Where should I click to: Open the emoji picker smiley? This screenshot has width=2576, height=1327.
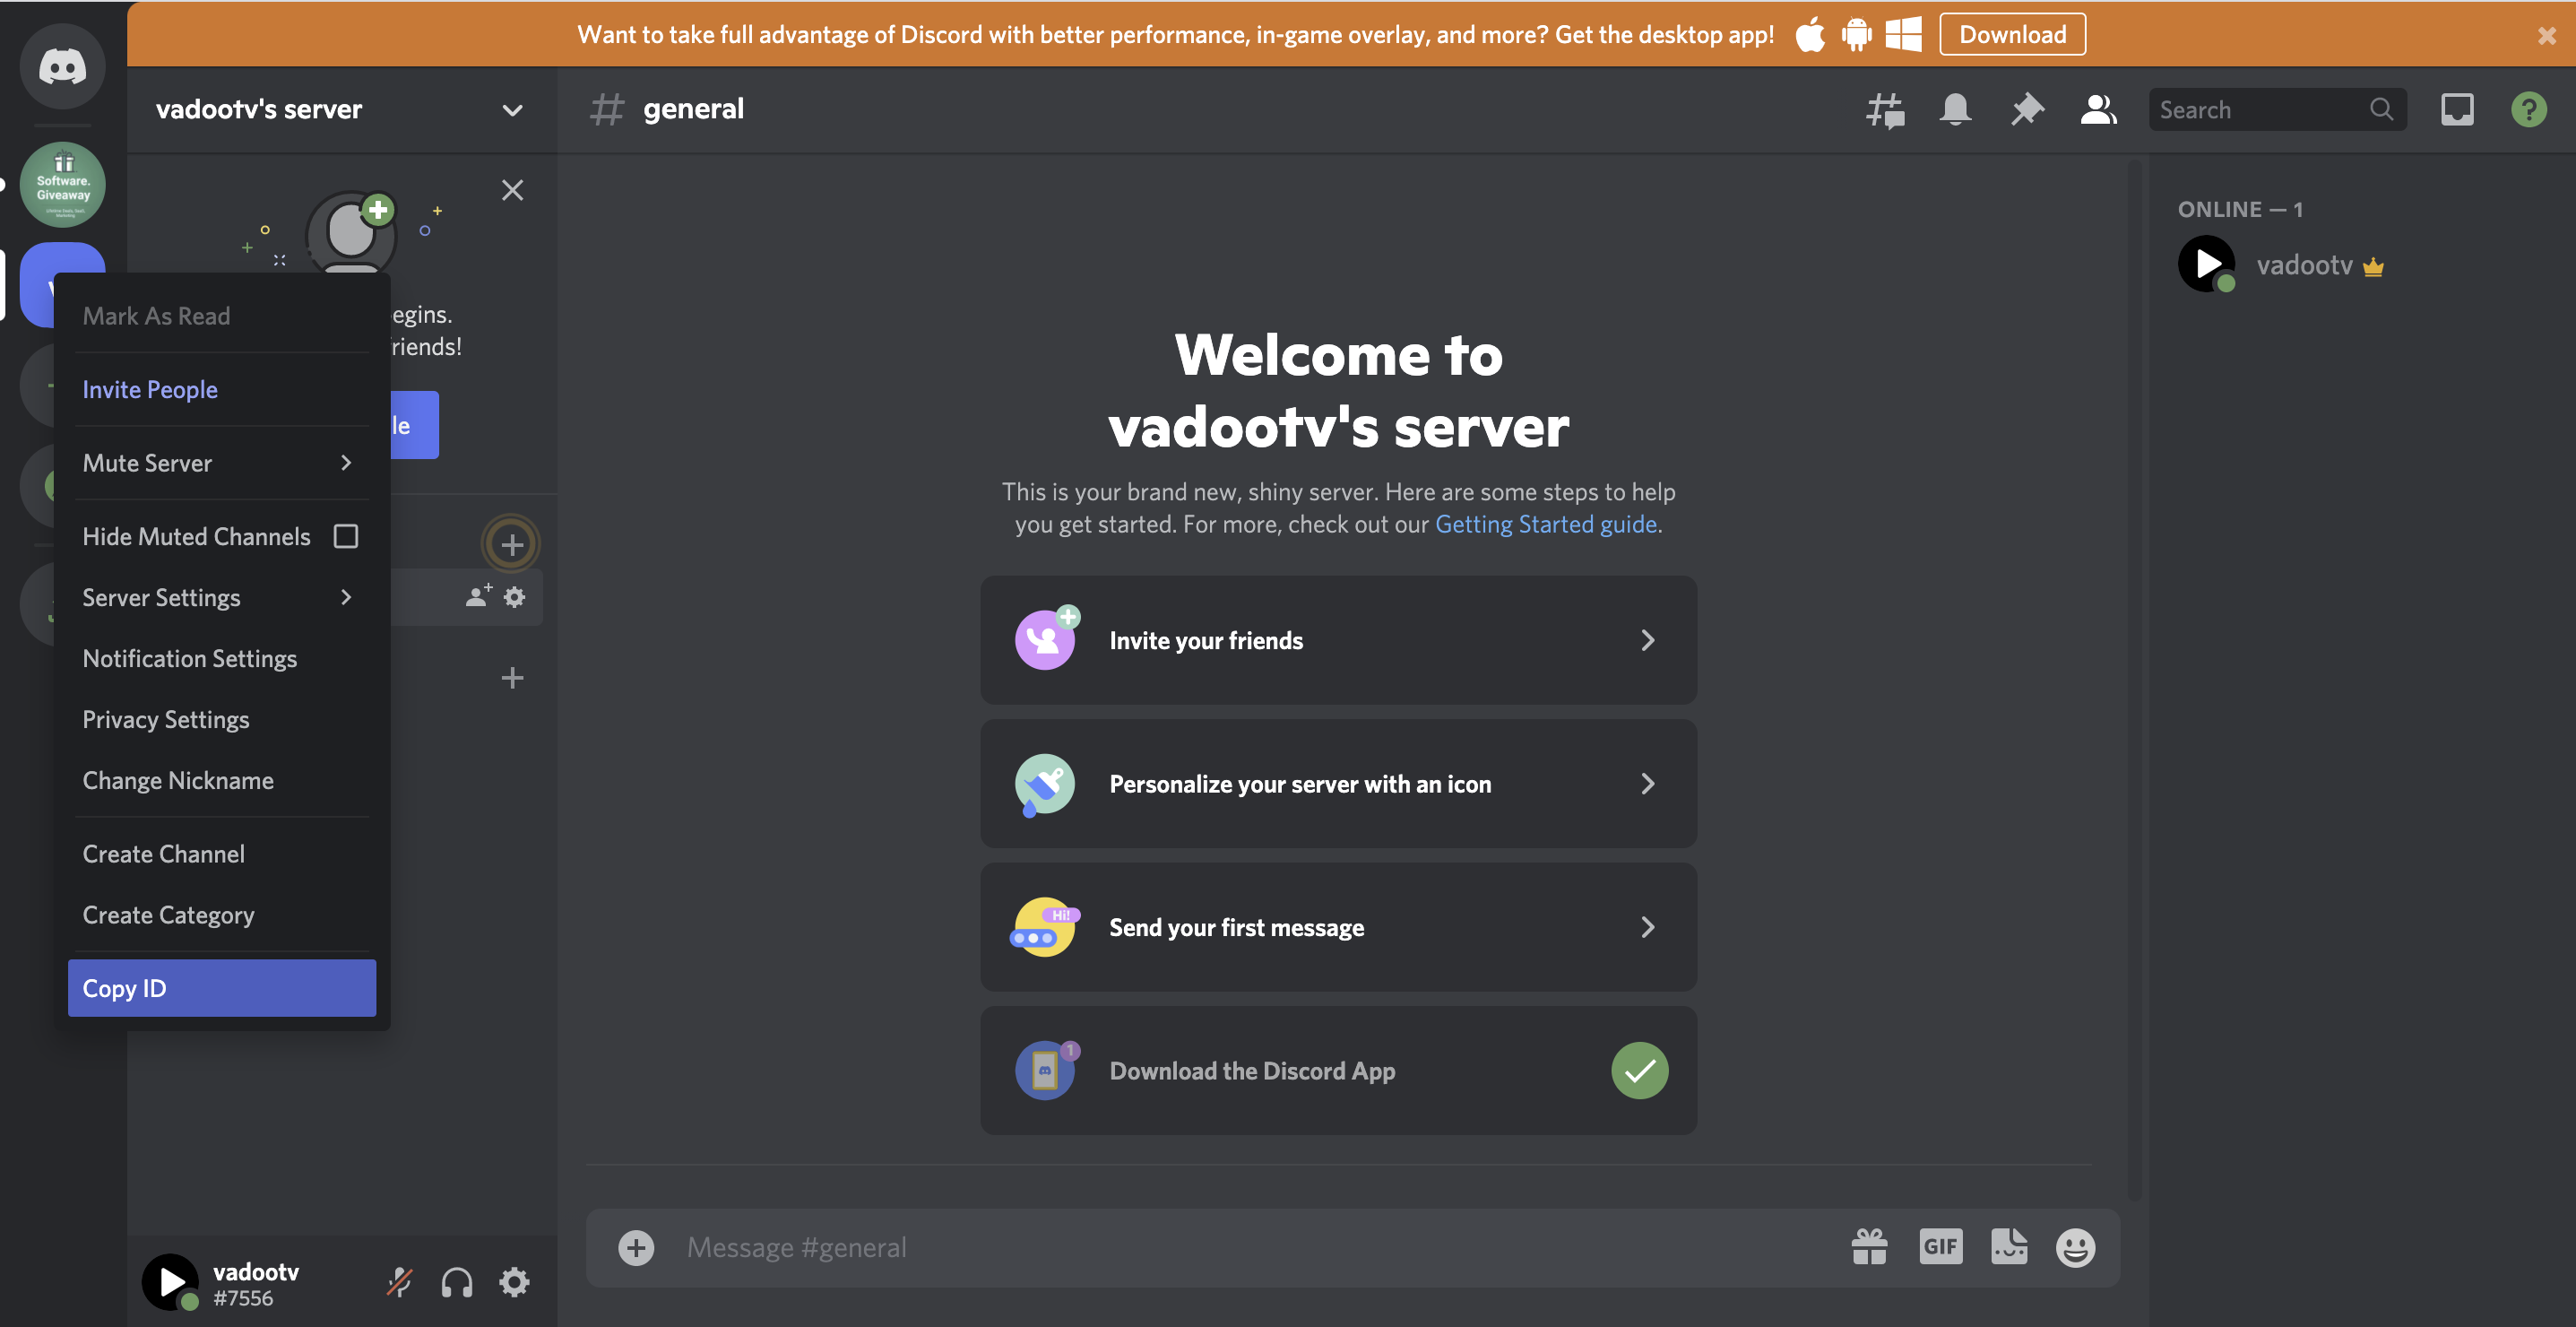(2075, 1247)
